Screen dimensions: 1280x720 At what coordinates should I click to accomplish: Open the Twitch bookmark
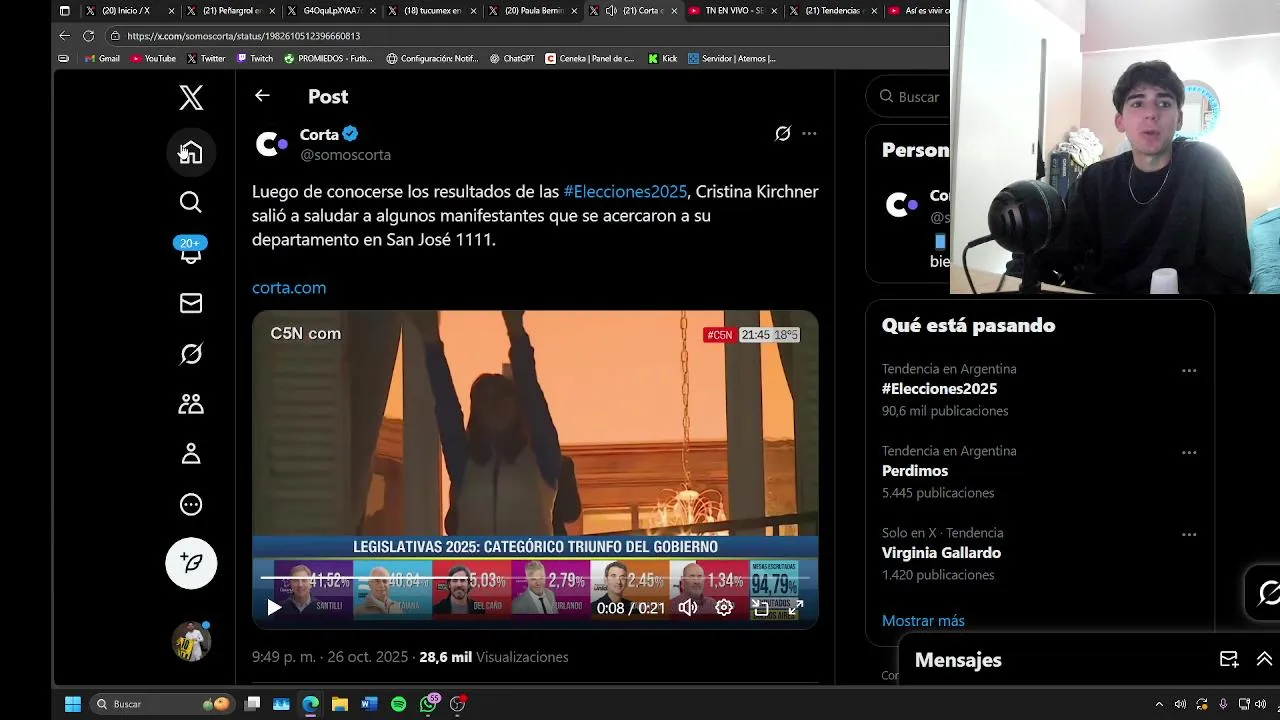(255, 59)
